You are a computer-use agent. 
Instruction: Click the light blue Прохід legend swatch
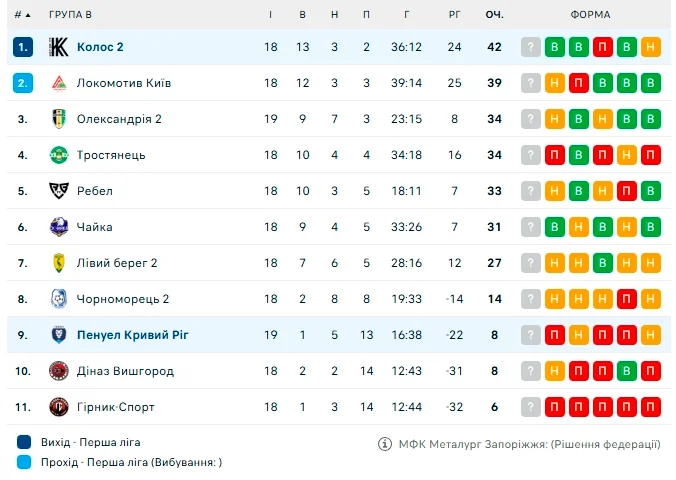coord(24,462)
